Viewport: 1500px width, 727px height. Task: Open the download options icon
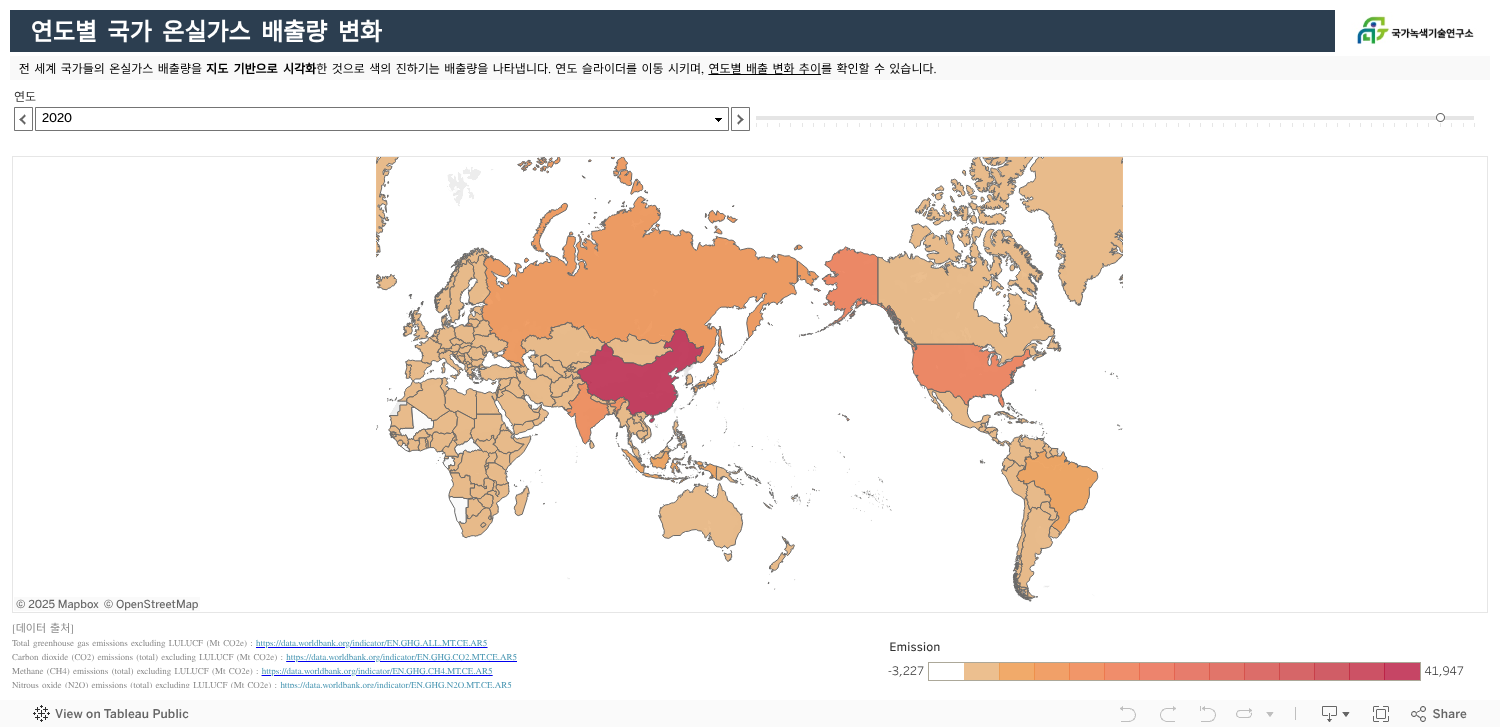point(1335,714)
